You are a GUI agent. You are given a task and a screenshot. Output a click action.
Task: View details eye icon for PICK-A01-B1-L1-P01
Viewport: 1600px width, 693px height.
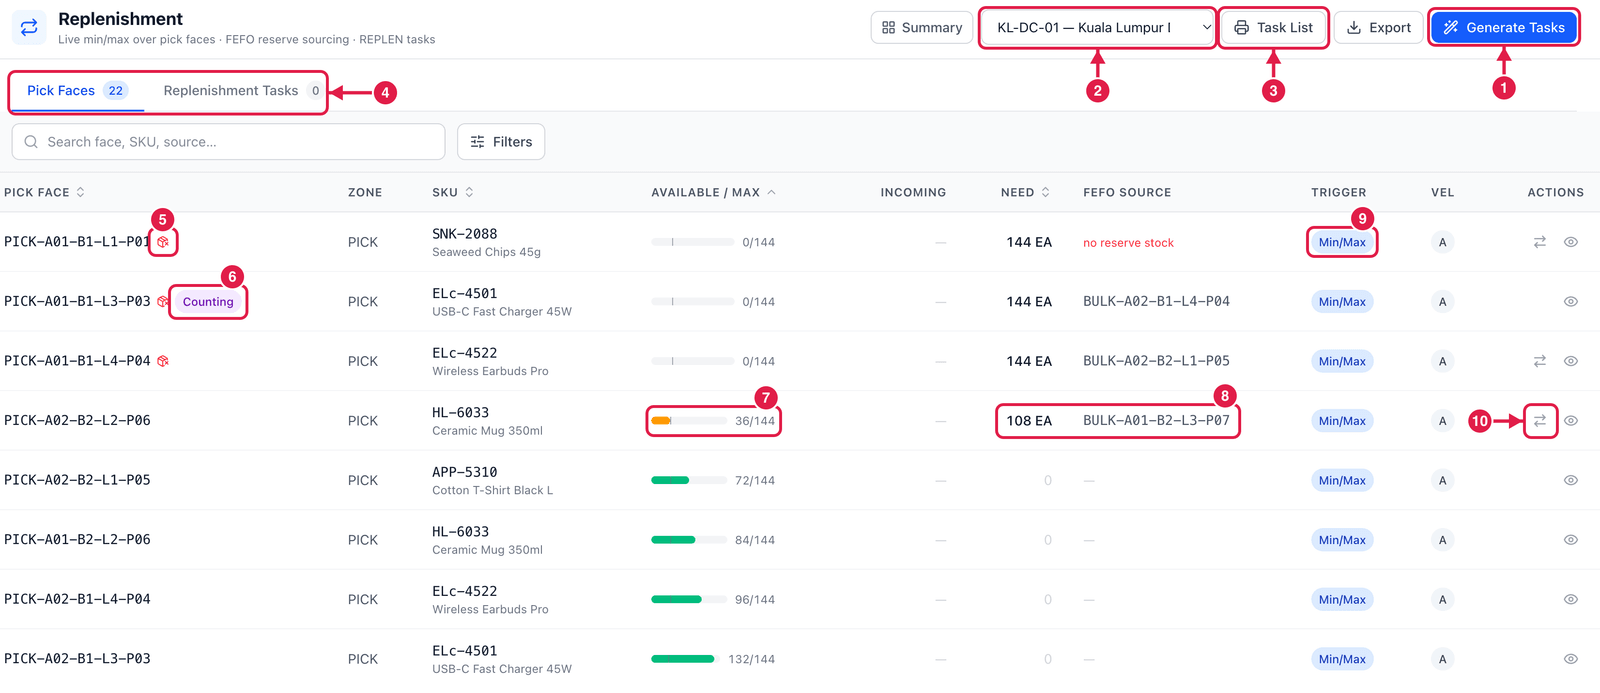[1571, 242]
